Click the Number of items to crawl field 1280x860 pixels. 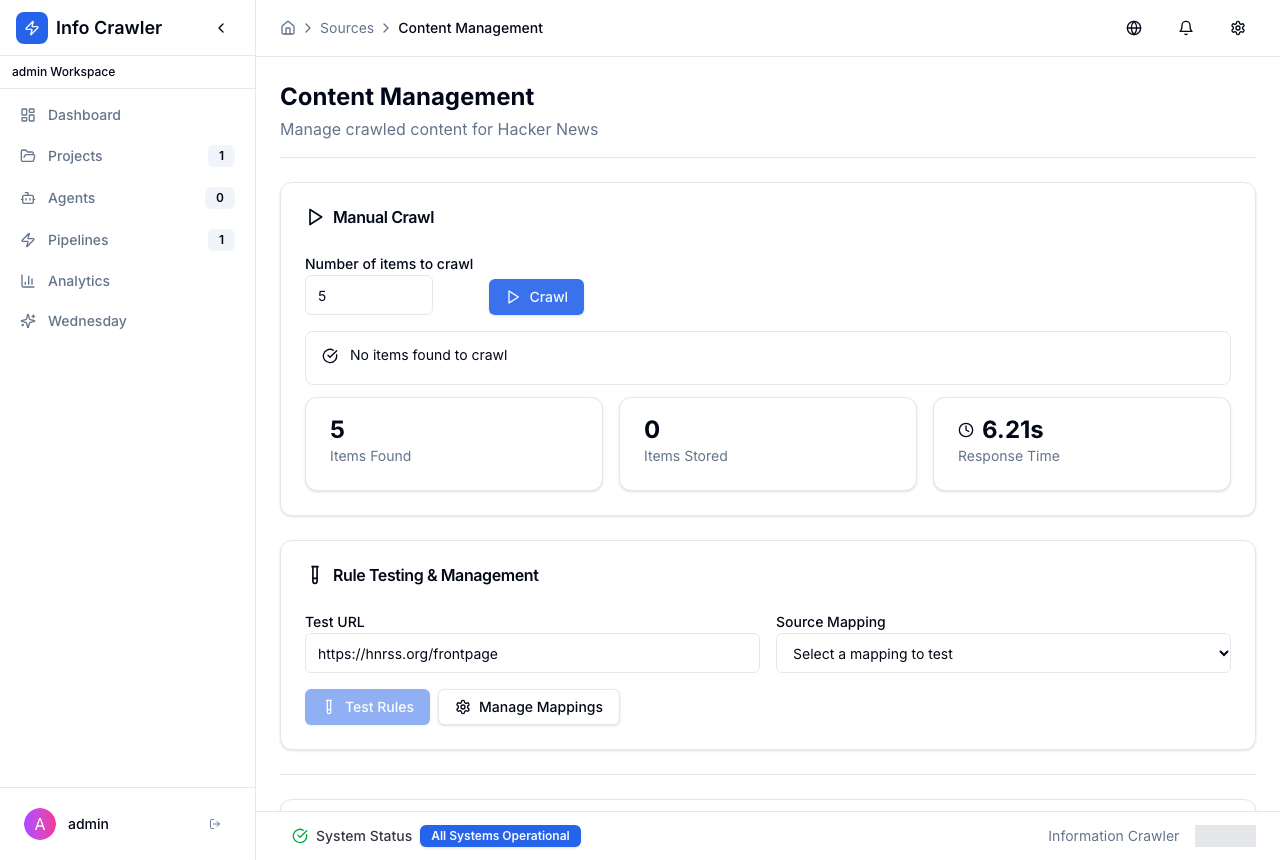369,296
